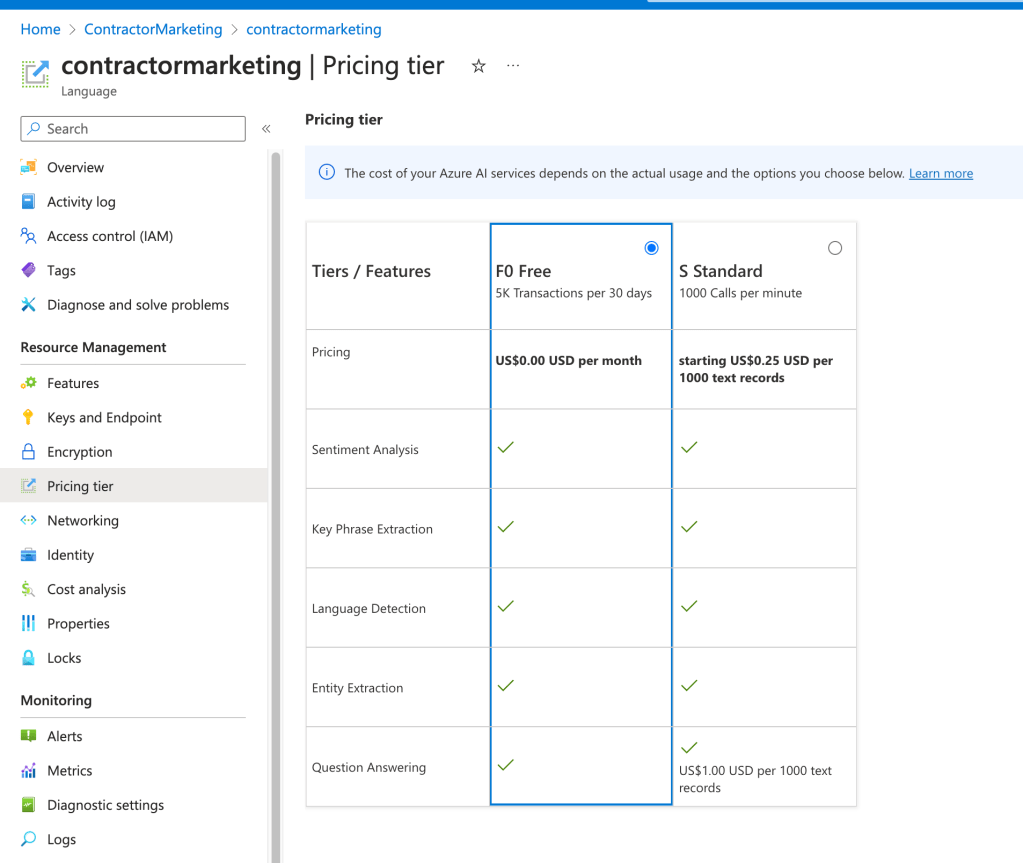1023x863 pixels.
Task: Open ContractorMarketing breadcrumb link
Action: pos(153,29)
